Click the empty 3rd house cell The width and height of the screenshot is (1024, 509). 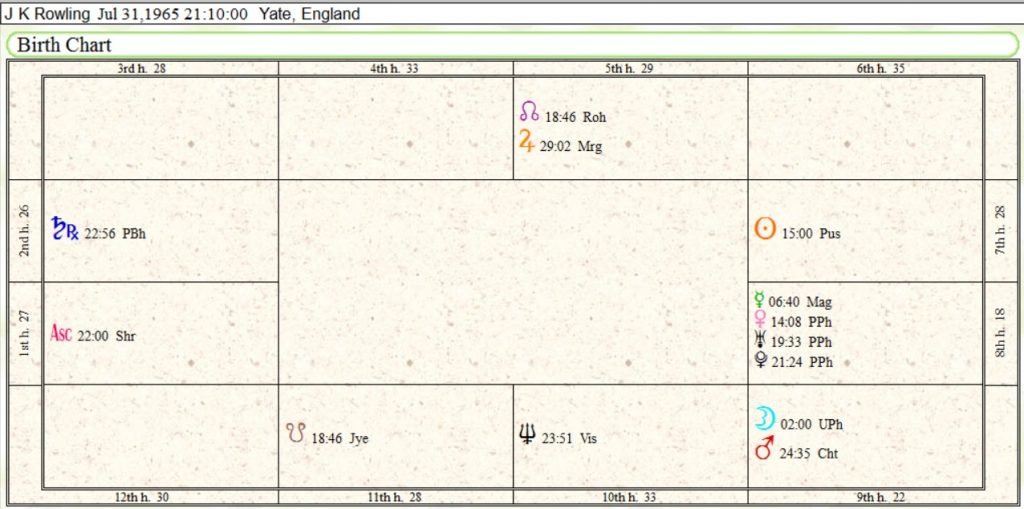click(161, 128)
